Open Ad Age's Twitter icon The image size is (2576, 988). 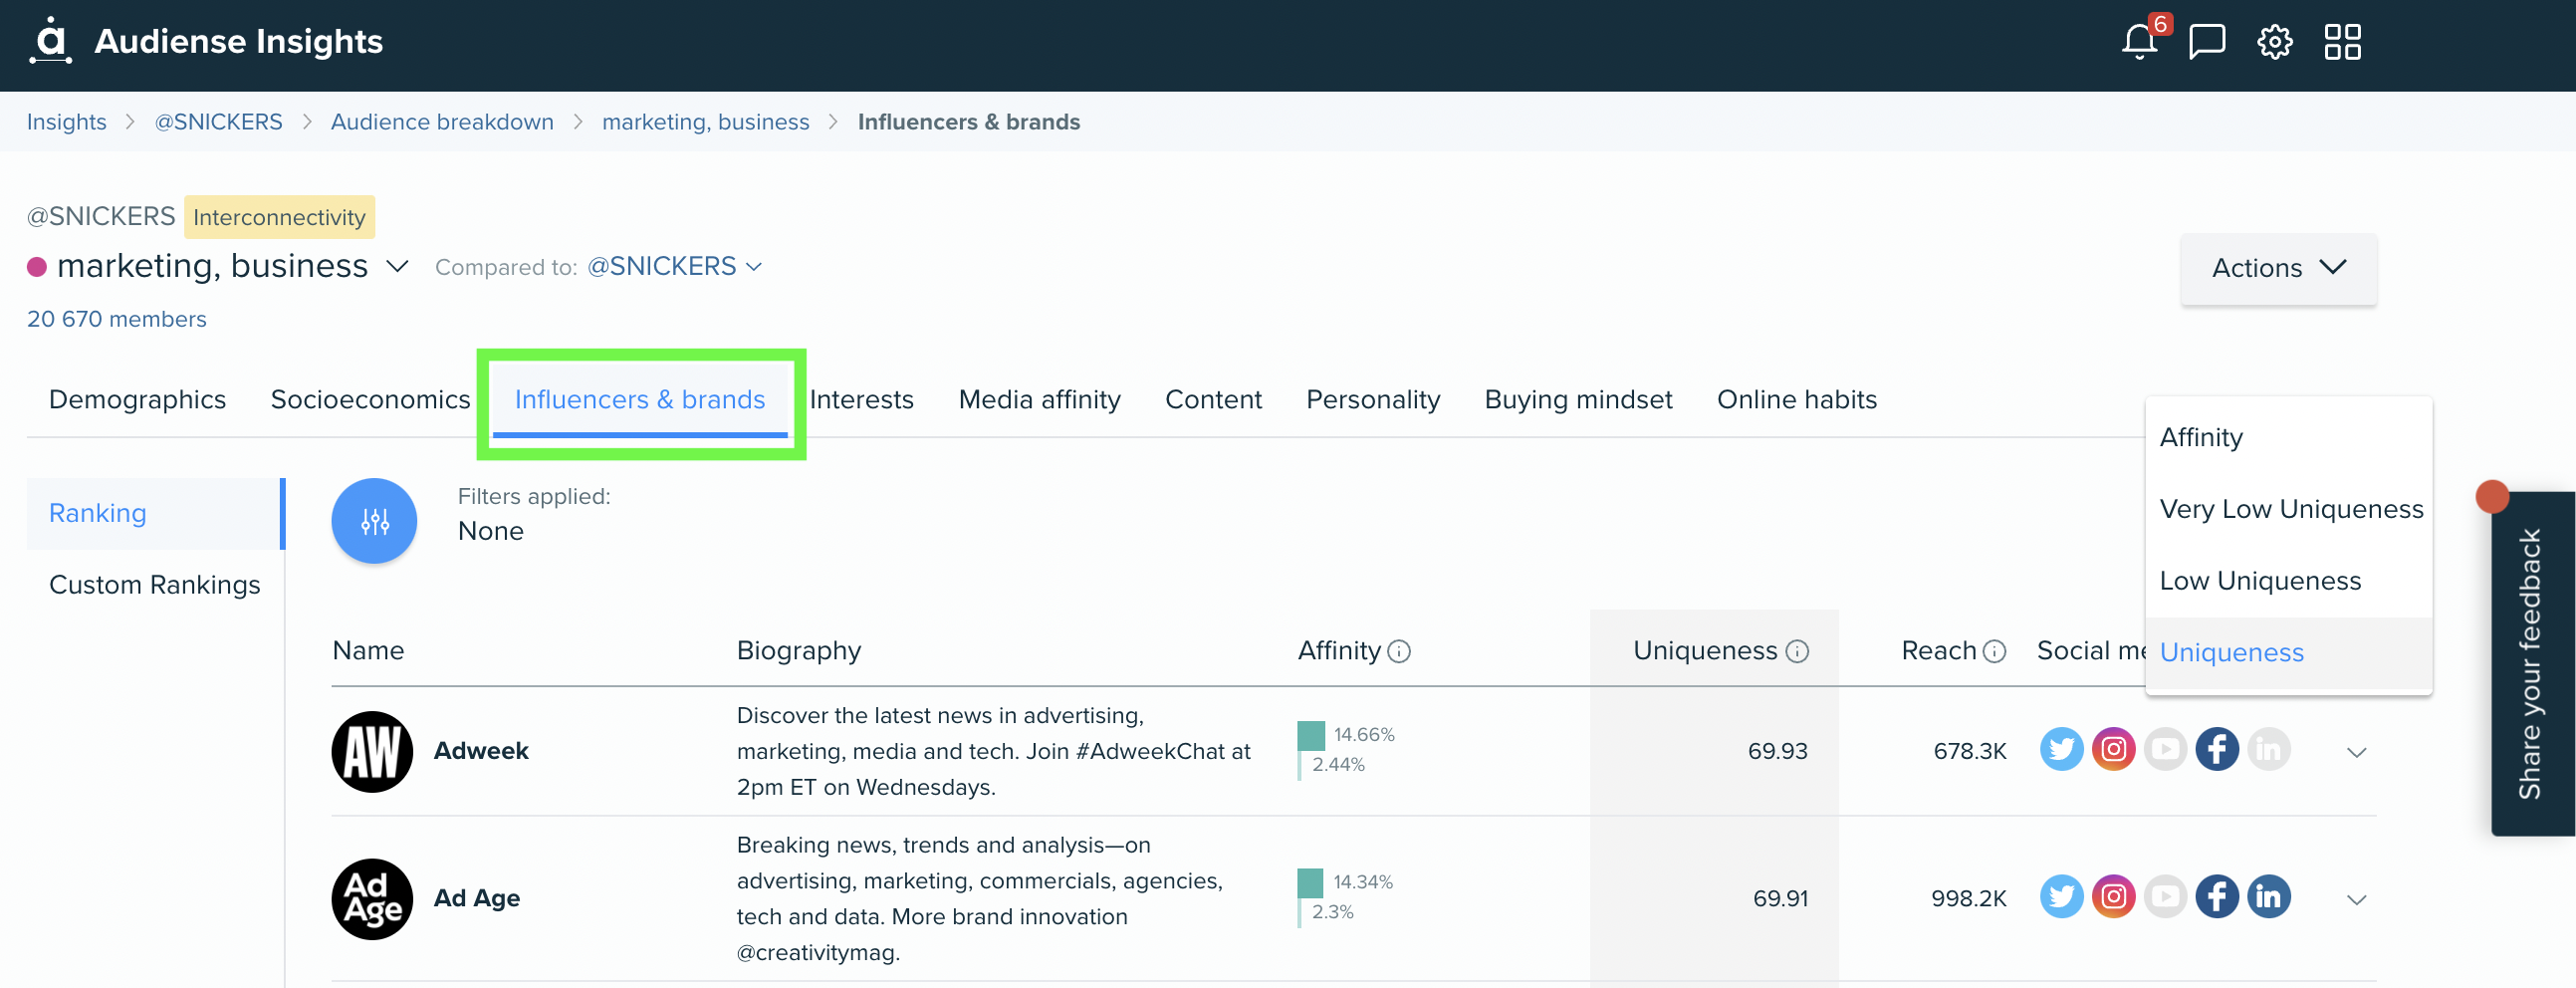pyautogui.click(x=2061, y=897)
